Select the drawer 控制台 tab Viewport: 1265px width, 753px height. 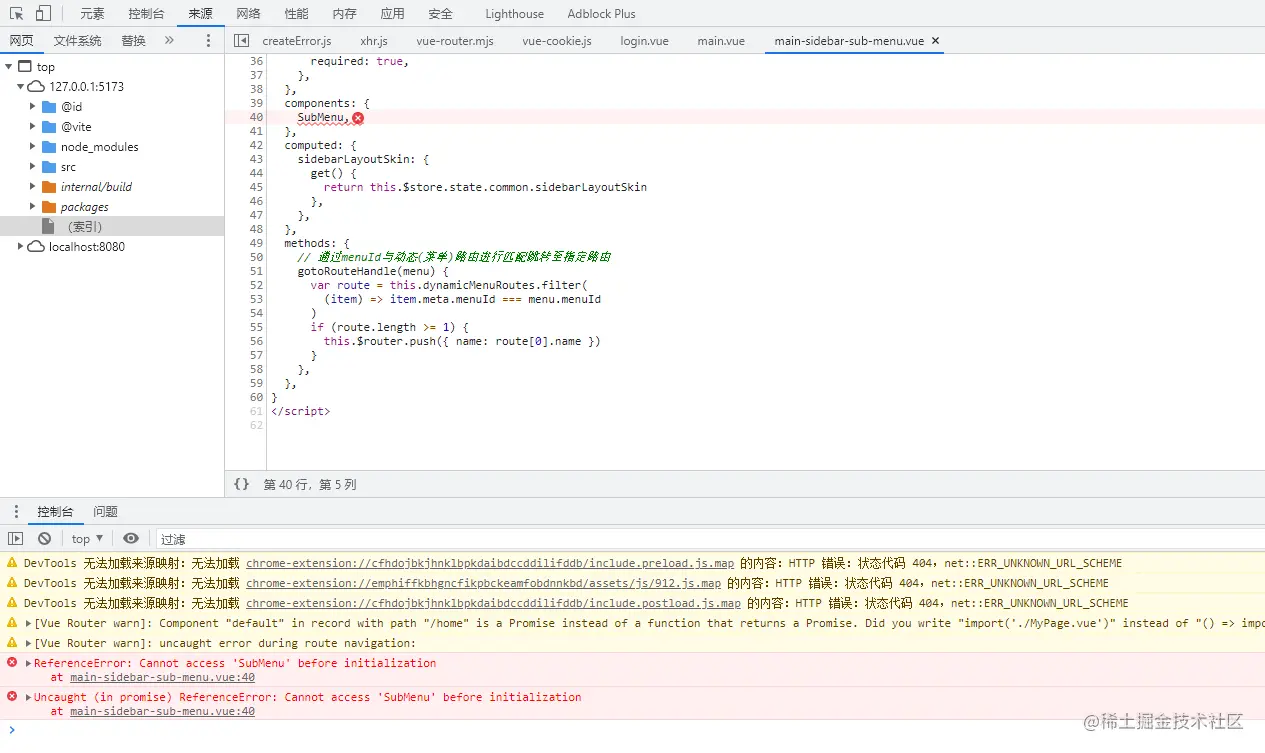pyautogui.click(x=55, y=512)
